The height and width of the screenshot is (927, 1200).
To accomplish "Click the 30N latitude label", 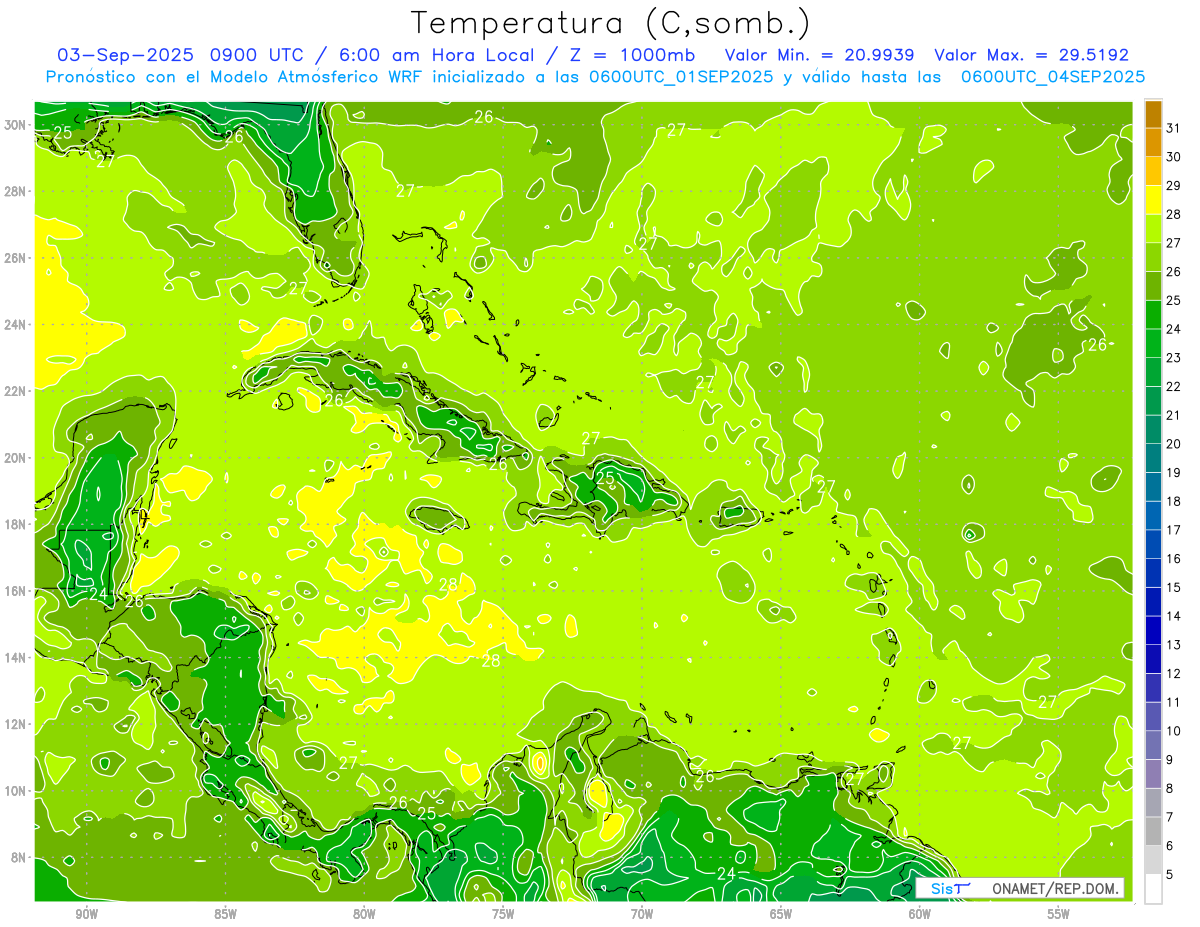I will pos(17,124).
